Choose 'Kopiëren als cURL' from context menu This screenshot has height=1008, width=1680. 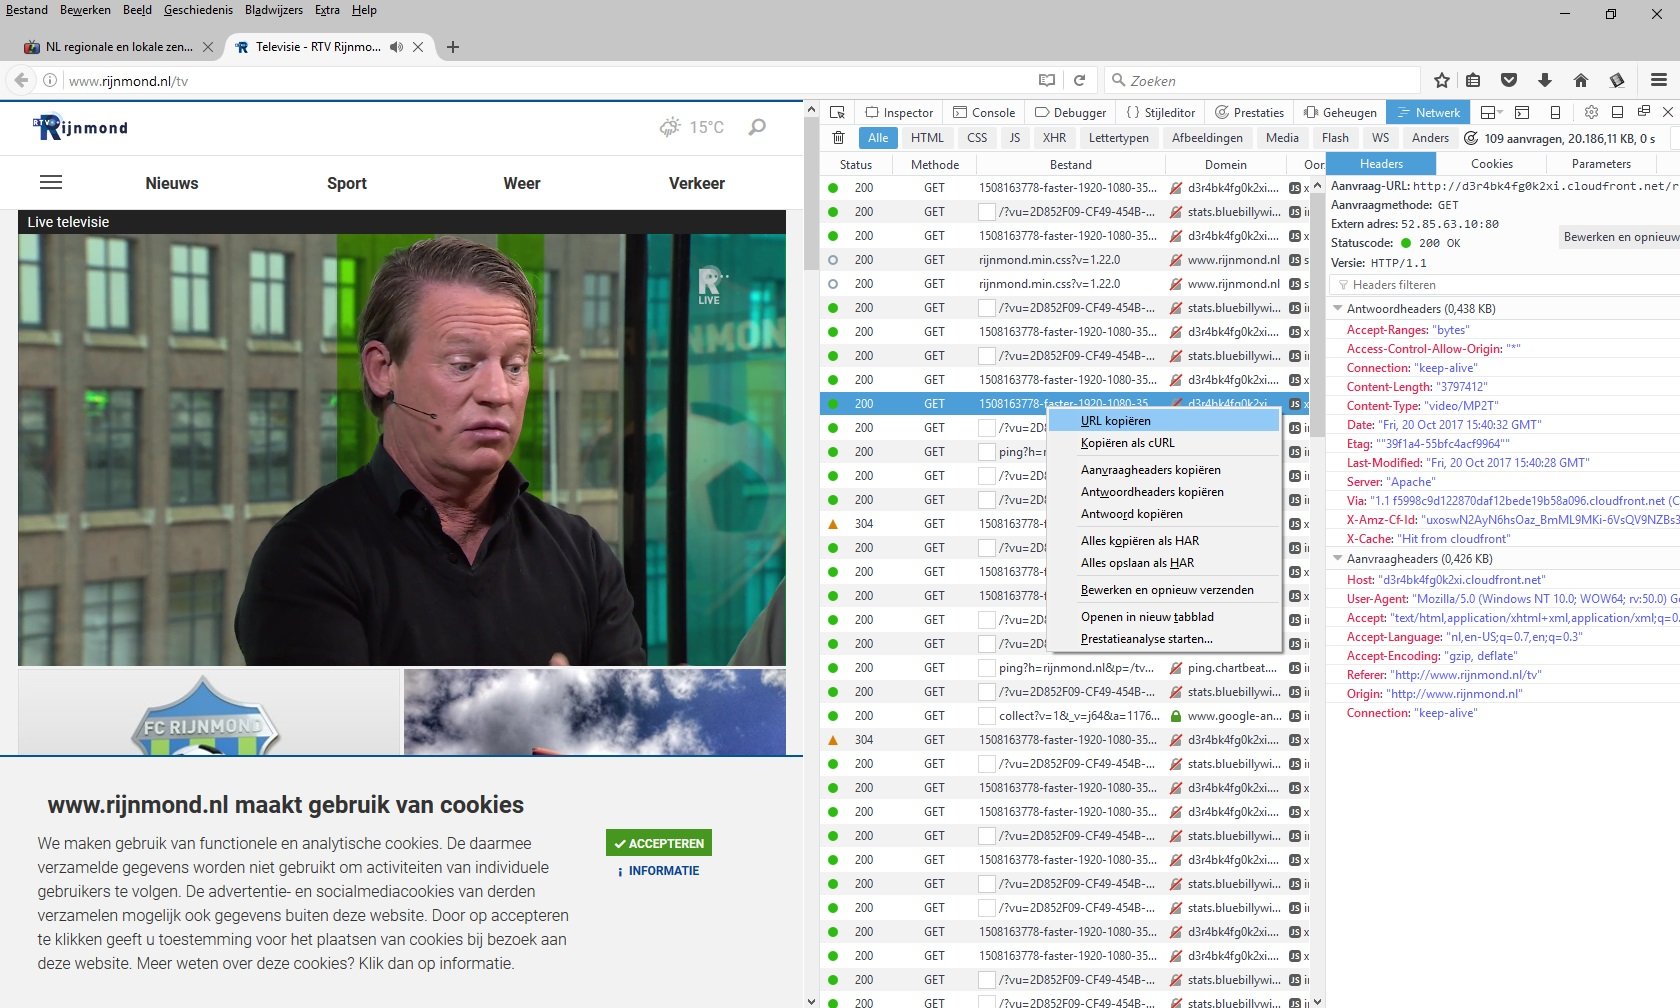coord(1127,443)
